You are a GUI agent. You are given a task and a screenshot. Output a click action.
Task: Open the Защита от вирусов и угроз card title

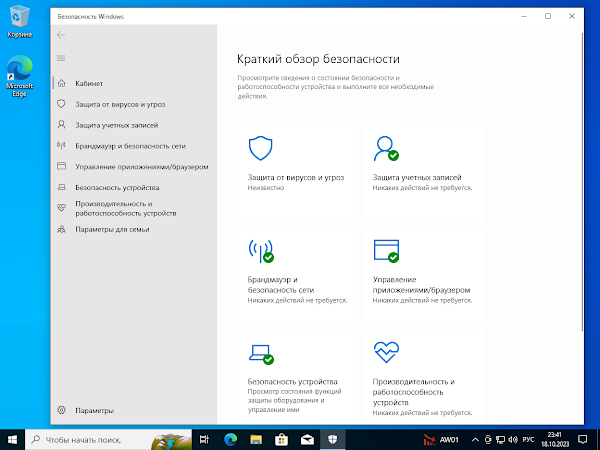coord(296,178)
